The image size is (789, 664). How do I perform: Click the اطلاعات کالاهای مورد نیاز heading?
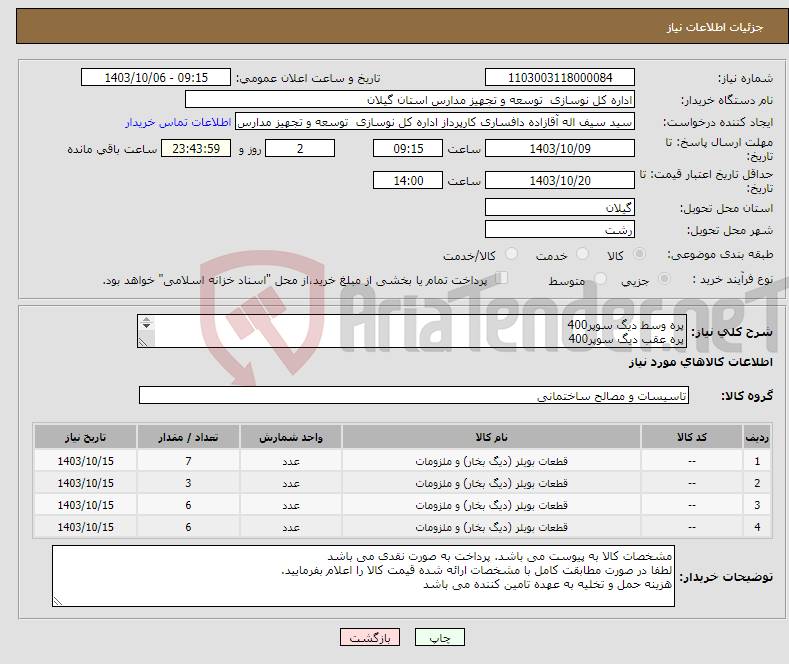click(700, 362)
